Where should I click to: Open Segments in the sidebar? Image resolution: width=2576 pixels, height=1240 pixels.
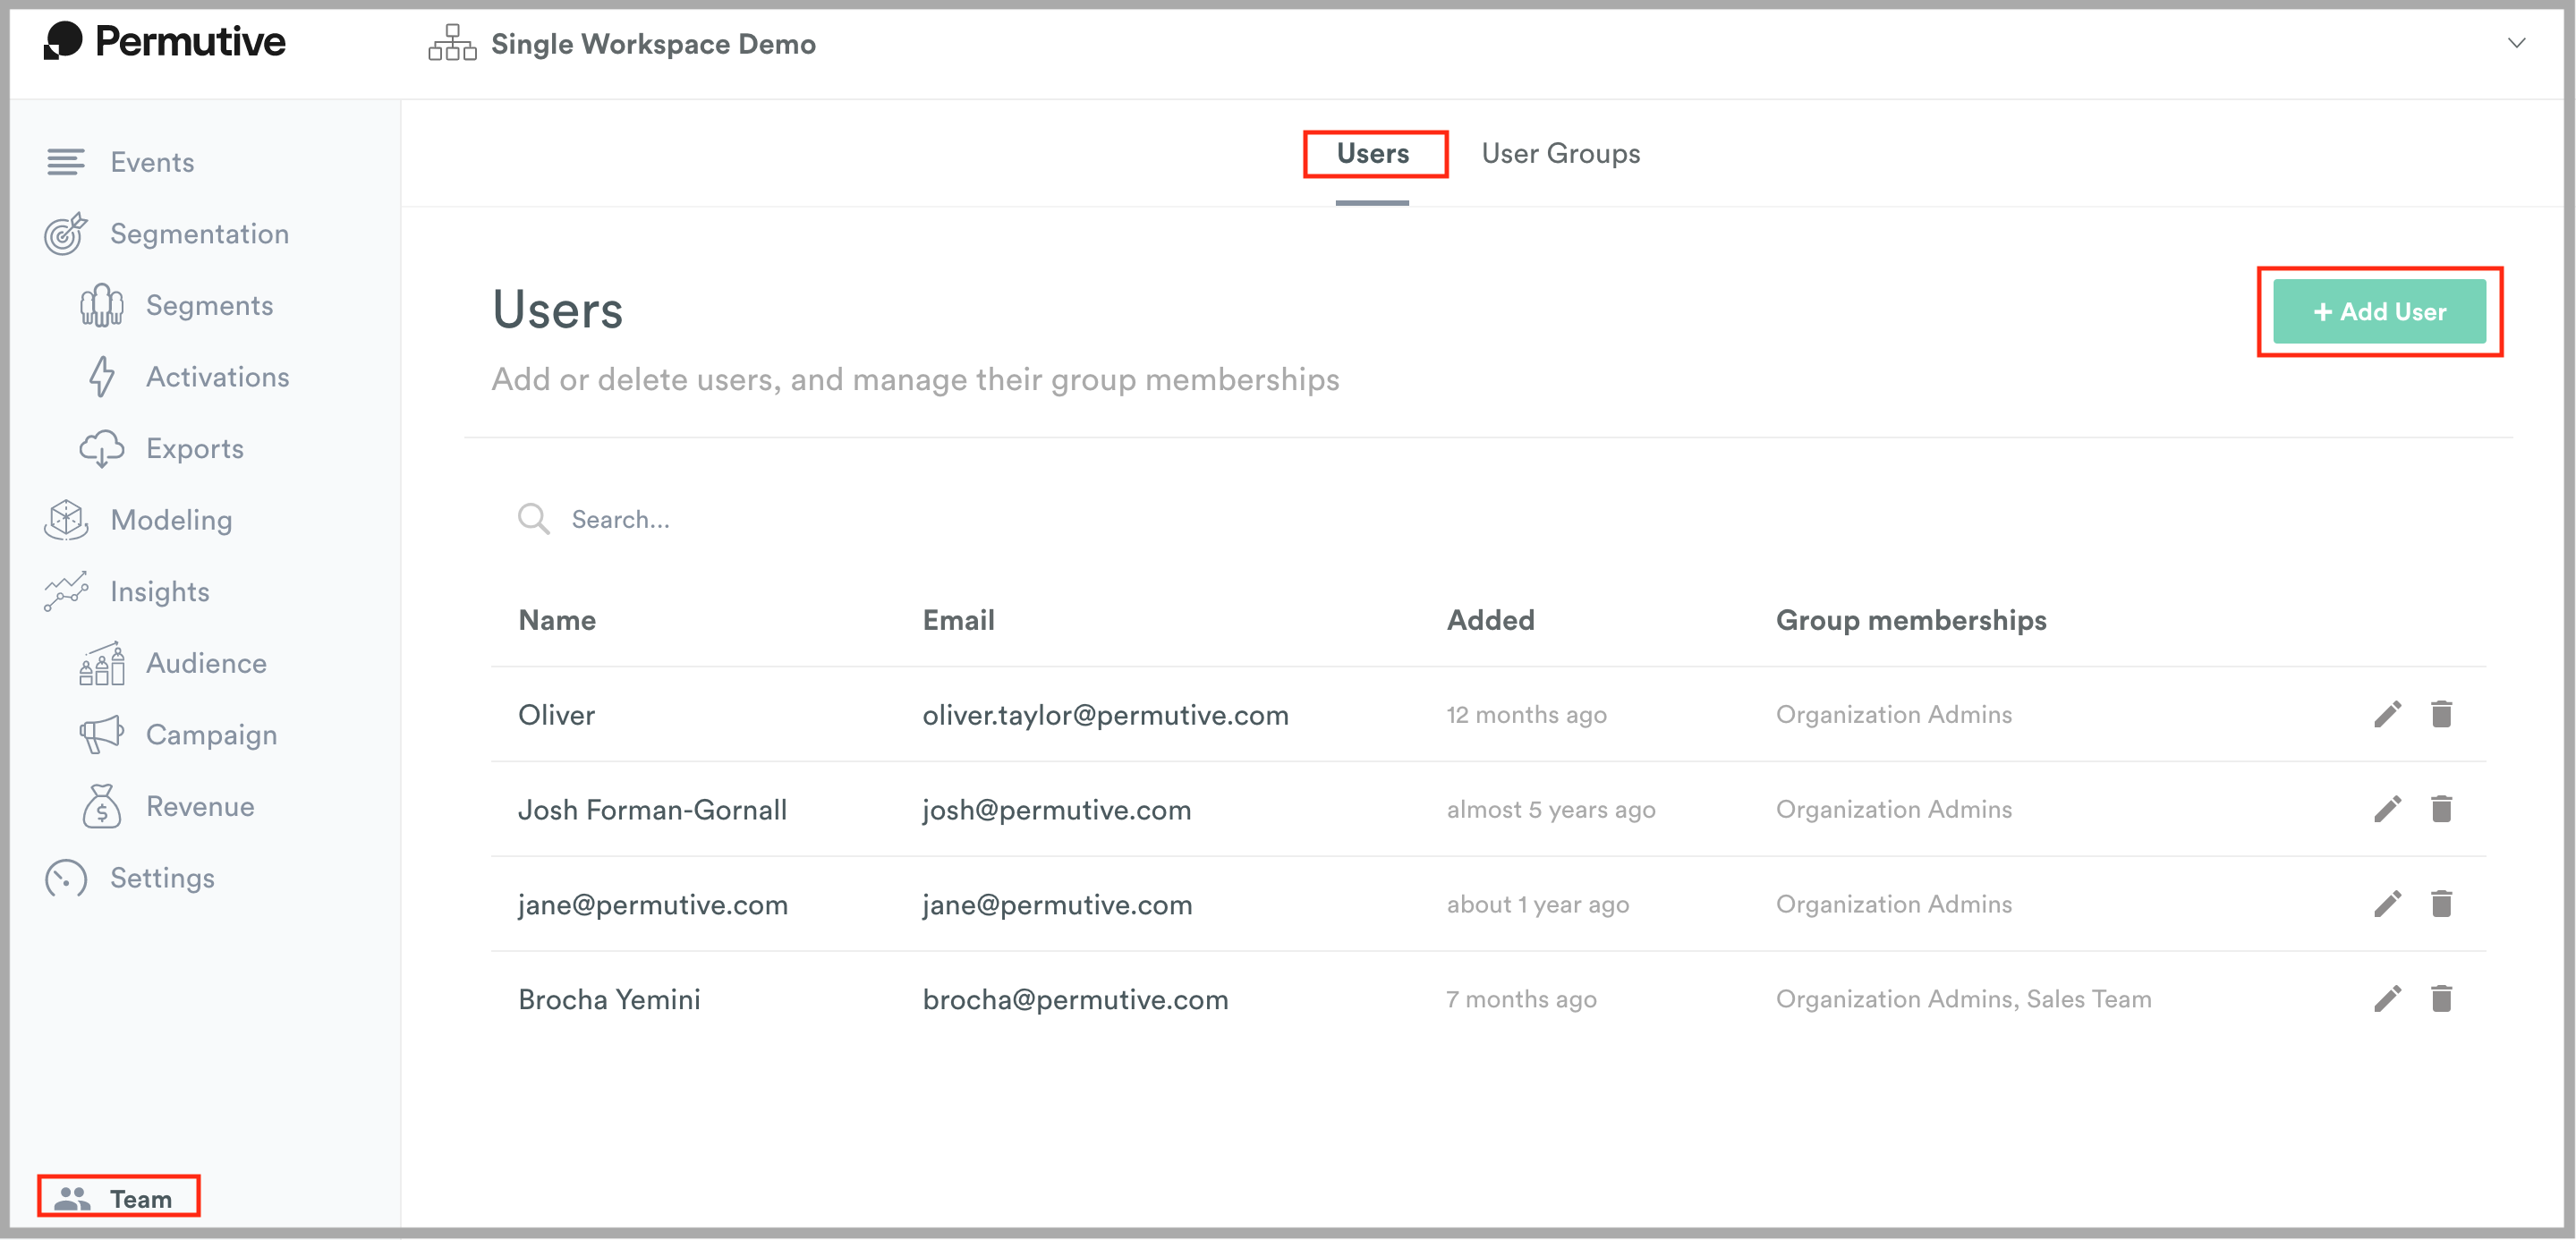209,305
